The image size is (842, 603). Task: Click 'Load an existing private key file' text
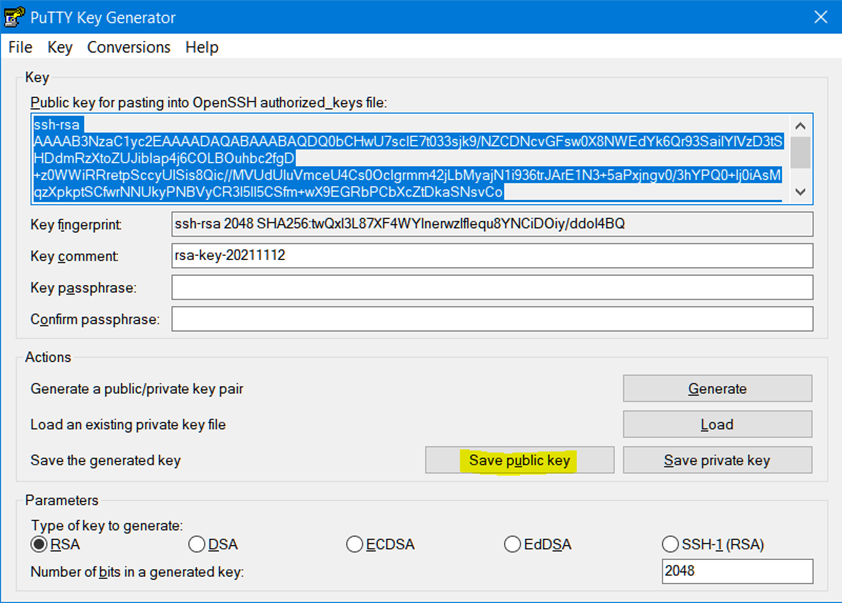[128, 425]
